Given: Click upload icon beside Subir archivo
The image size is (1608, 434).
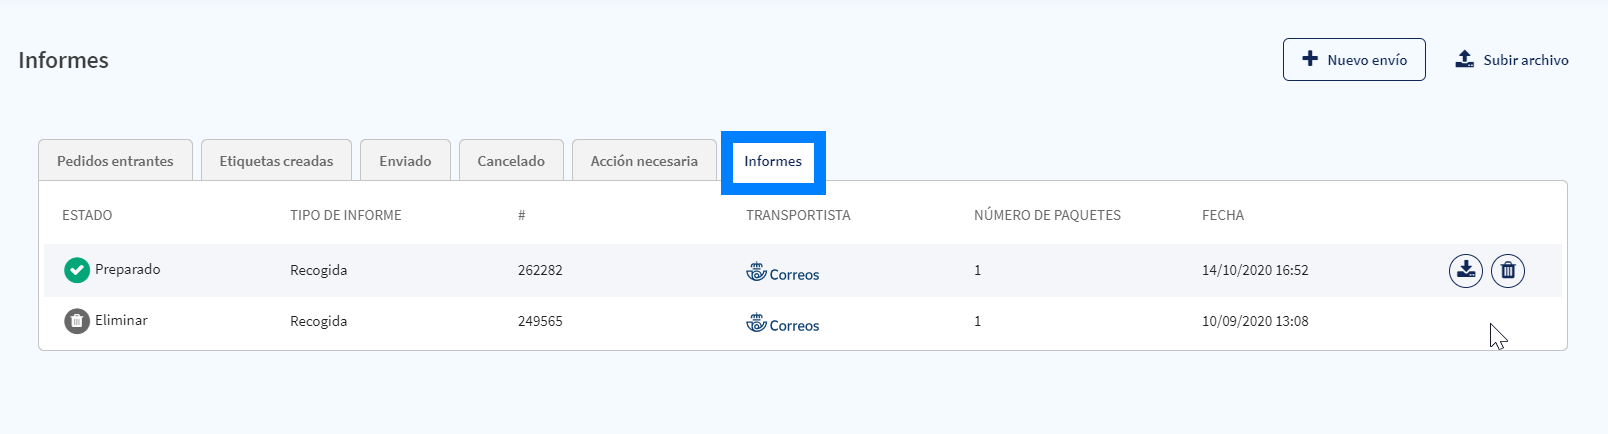Looking at the screenshot, I should (x=1464, y=59).
